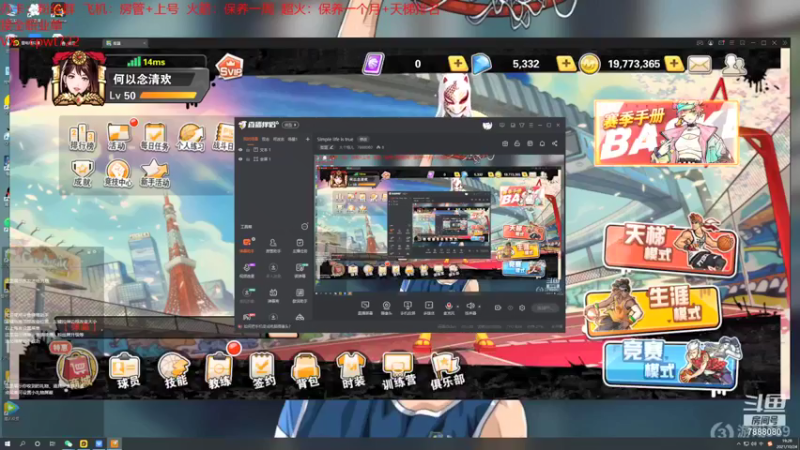Image resolution: width=800 pixels, height=450 pixels.
Task: Add diamonds with the plus button
Action: click(x=565, y=64)
